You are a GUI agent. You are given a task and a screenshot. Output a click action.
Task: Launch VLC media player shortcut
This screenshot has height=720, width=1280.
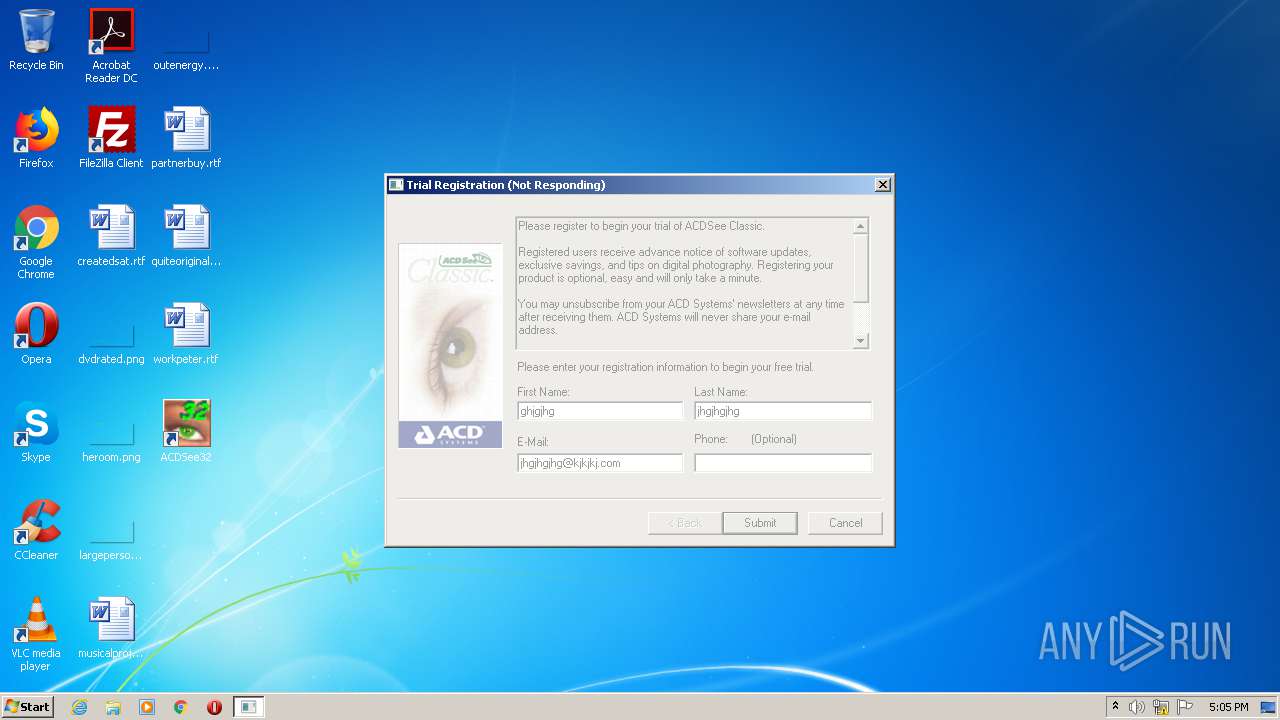click(x=36, y=635)
